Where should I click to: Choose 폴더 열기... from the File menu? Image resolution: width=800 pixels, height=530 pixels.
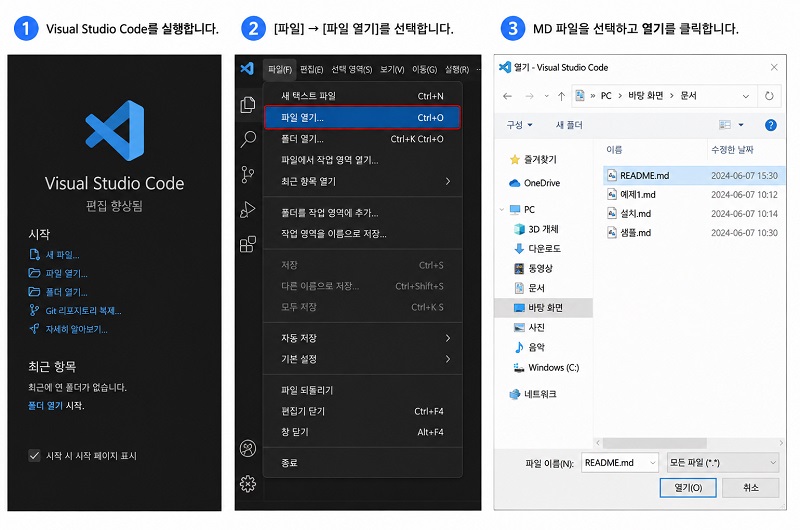point(362,139)
